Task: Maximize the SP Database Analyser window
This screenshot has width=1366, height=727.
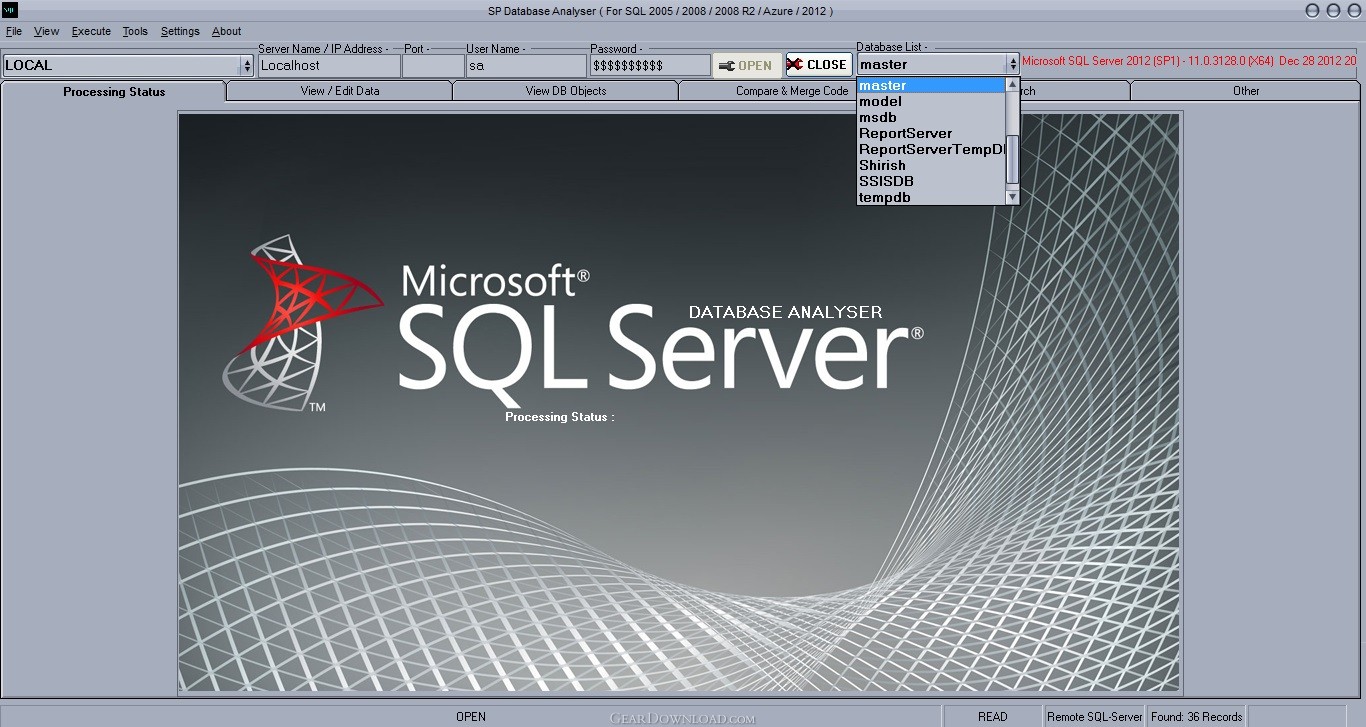Action: tap(1333, 11)
